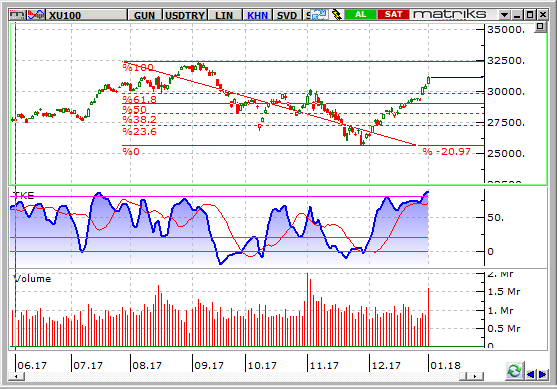Screen dimensions: 557x389
Task: Click the 07.17 date marker
Action: [88, 365]
